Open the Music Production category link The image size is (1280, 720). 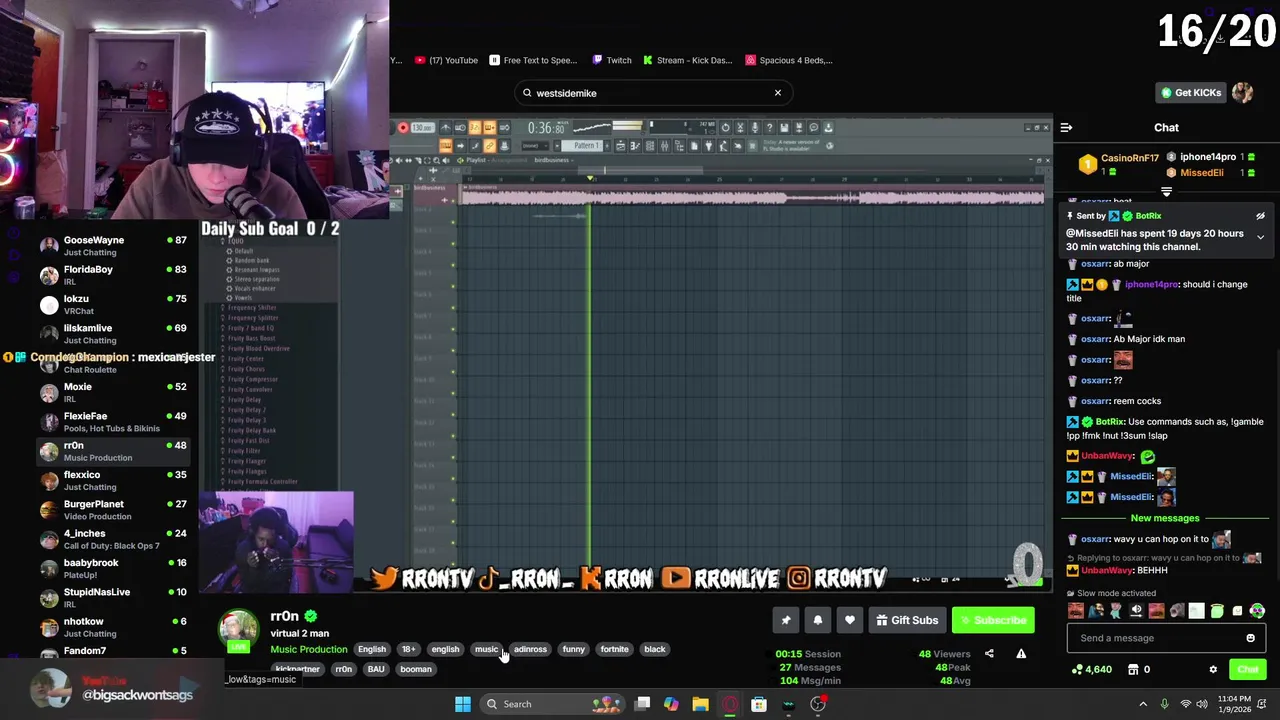click(309, 649)
